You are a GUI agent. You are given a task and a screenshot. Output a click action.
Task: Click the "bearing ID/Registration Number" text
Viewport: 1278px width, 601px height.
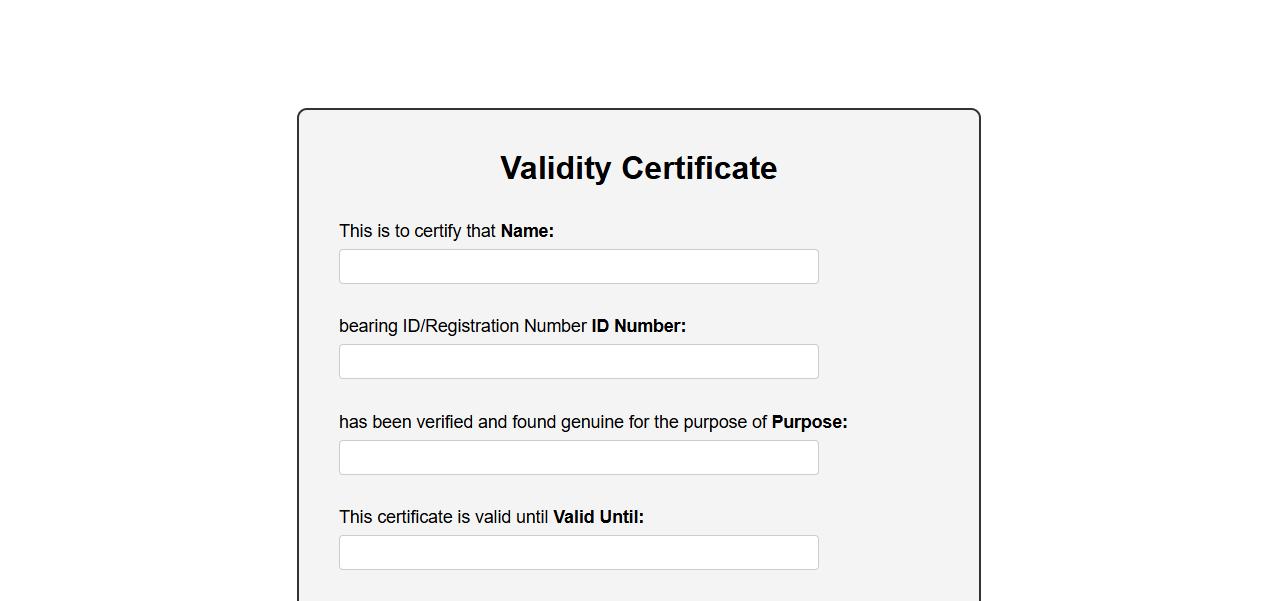[x=462, y=326]
